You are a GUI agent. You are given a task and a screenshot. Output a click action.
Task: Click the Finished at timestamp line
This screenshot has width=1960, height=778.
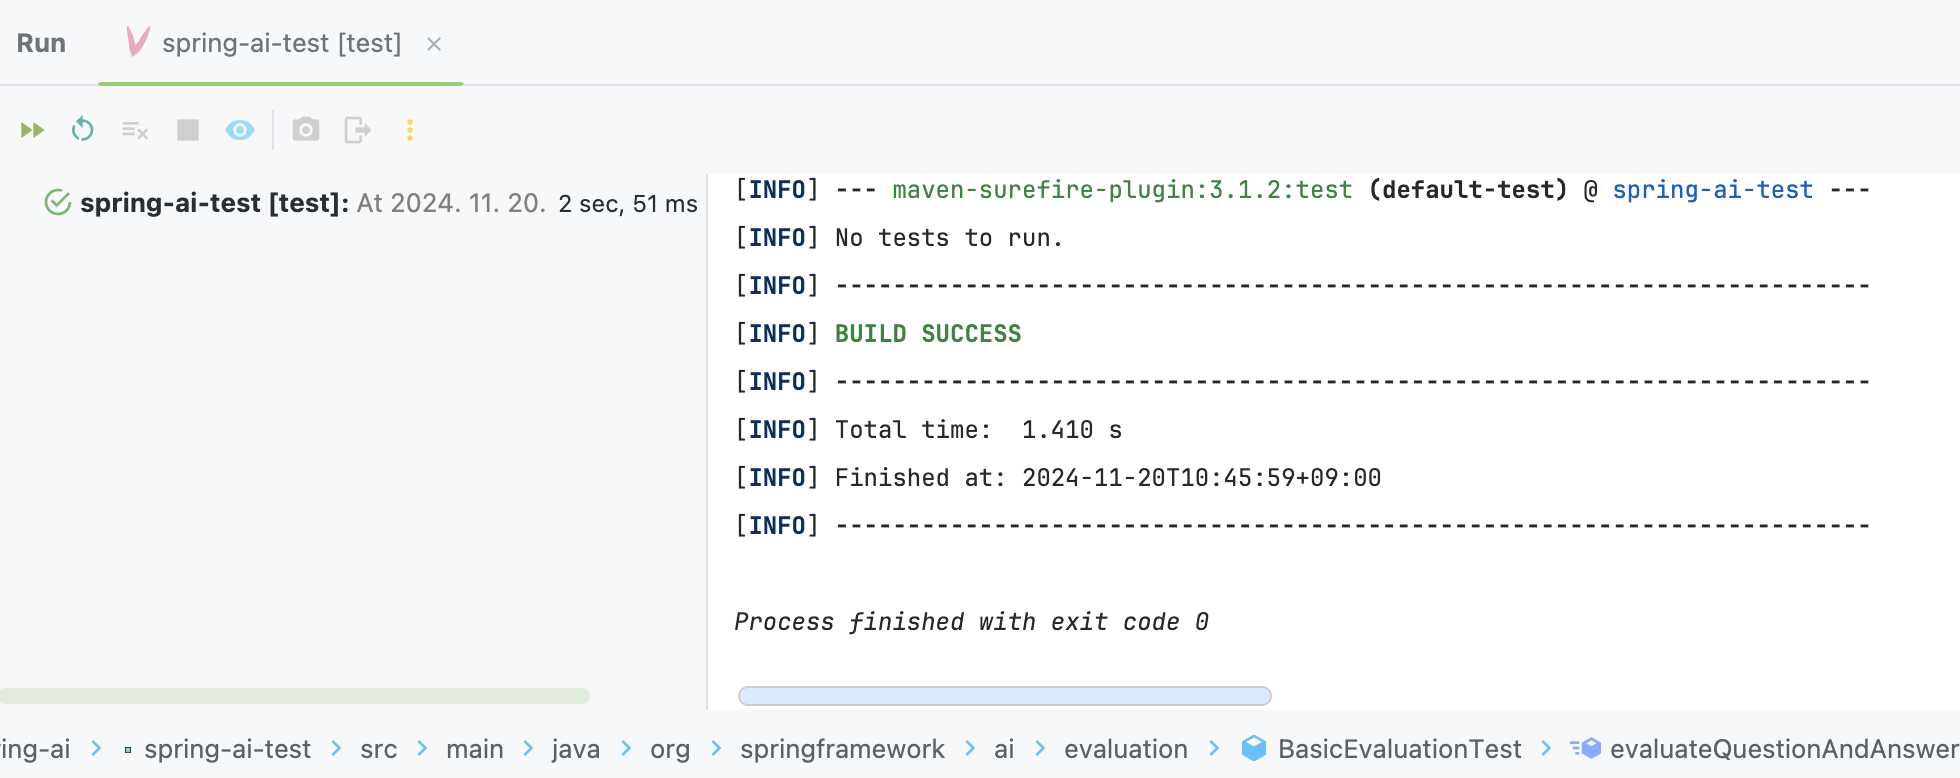tap(1108, 478)
